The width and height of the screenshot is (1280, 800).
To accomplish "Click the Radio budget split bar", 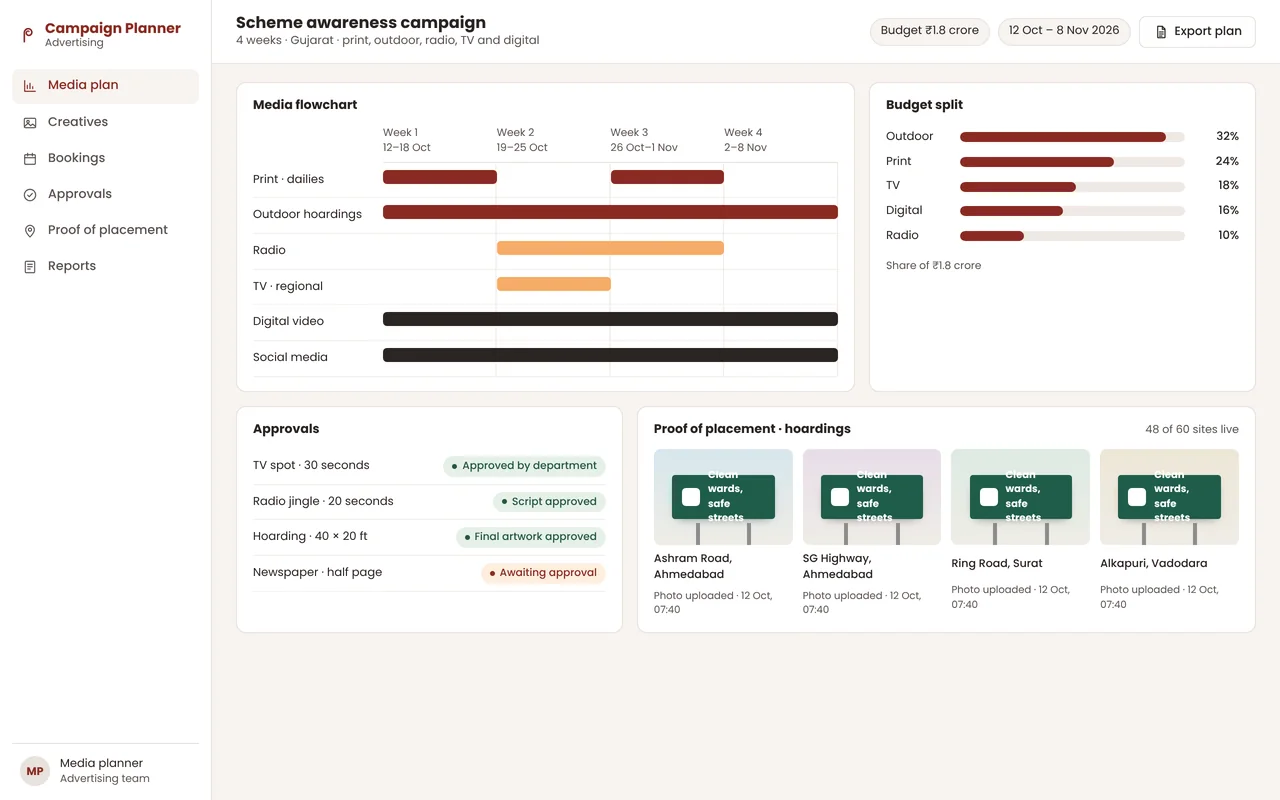I will tap(1072, 236).
